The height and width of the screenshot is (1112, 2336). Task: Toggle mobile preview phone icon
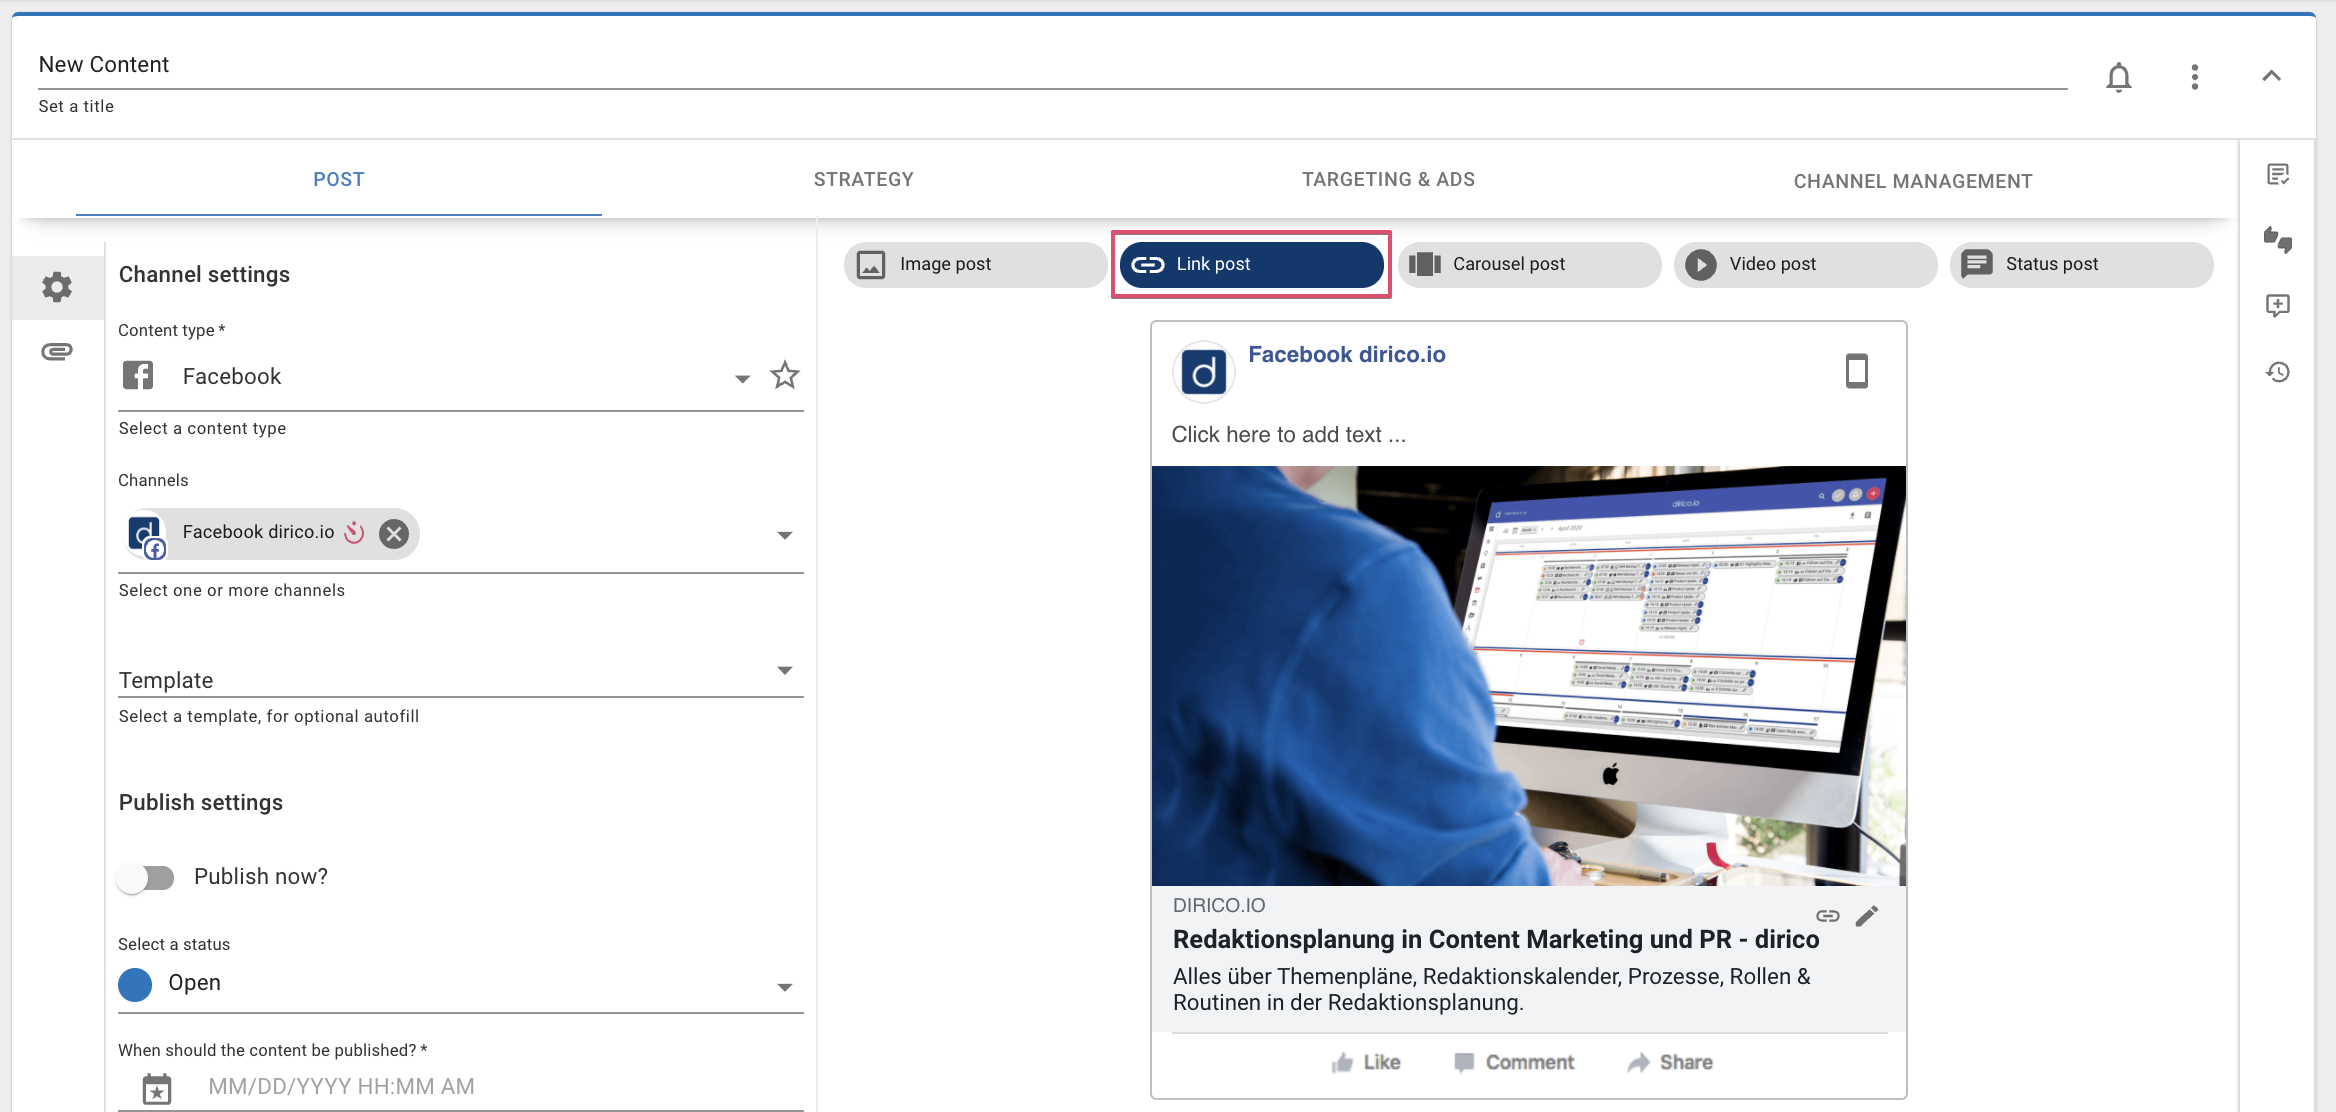(x=1856, y=371)
